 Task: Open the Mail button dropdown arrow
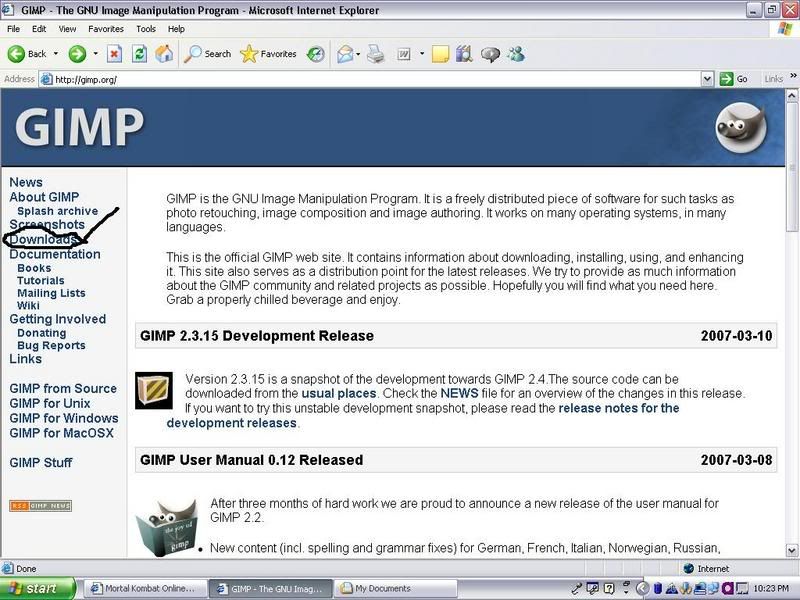click(x=358, y=54)
